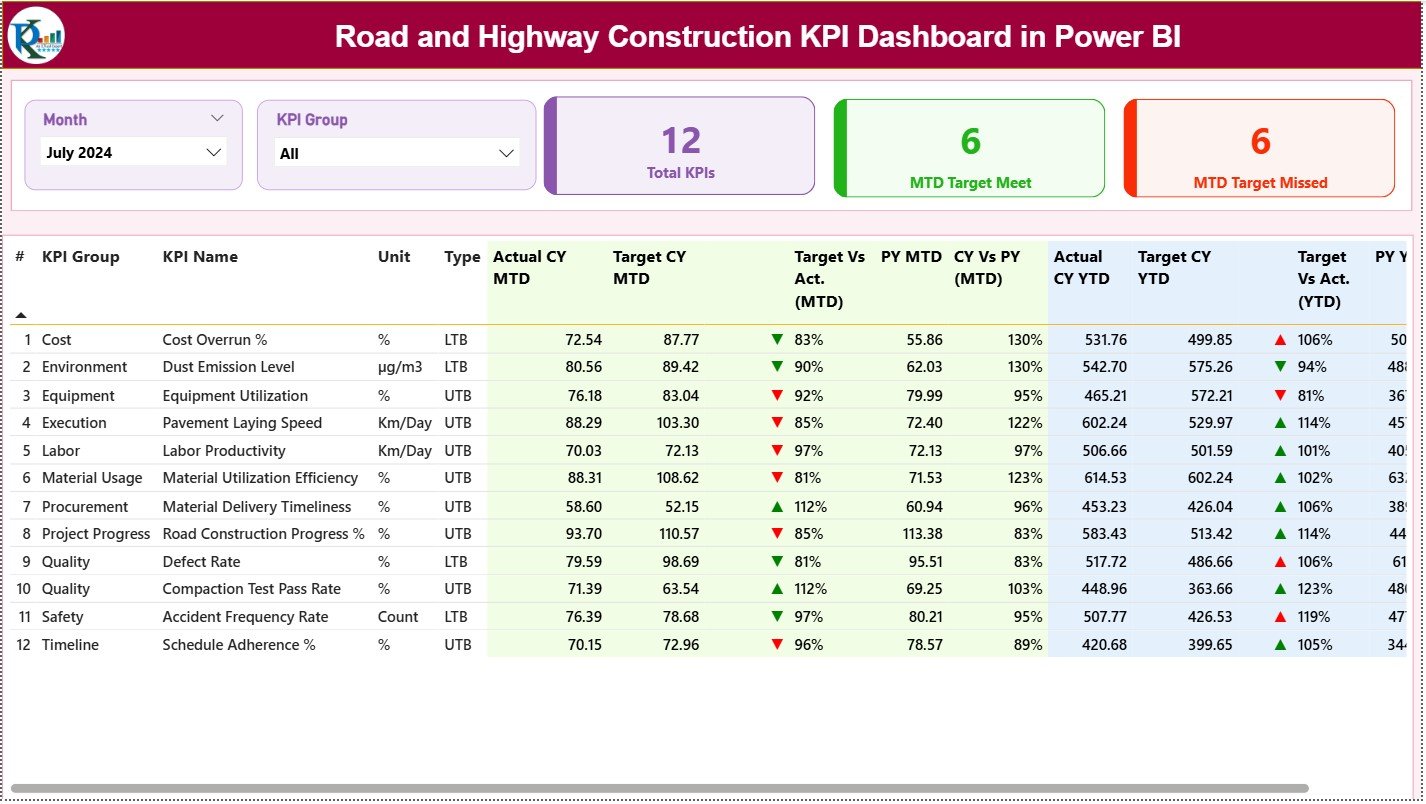
Task: Click the 6 MTD Target Missed card
Action: [x=1258, y=147]
